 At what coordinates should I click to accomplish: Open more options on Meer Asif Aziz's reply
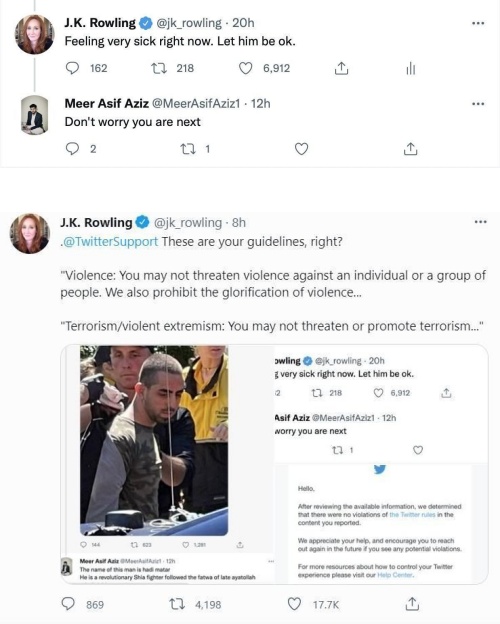click(x=478, y=104)
